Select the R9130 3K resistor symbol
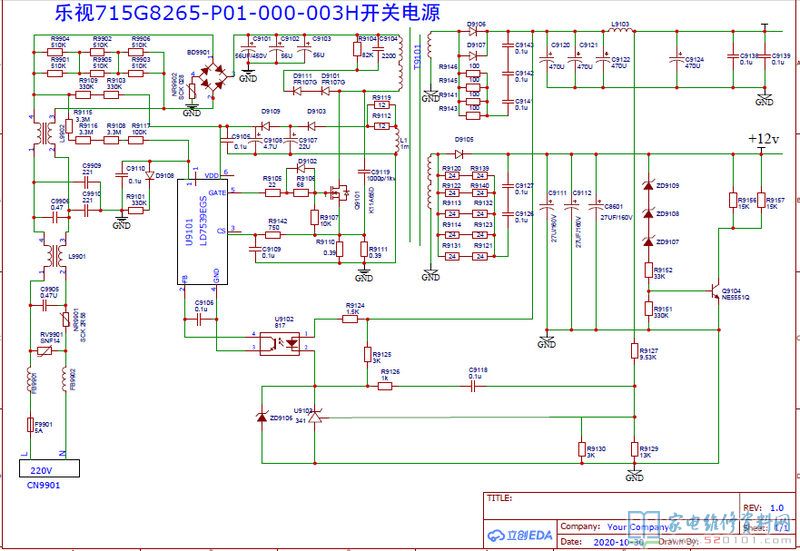 582,449
